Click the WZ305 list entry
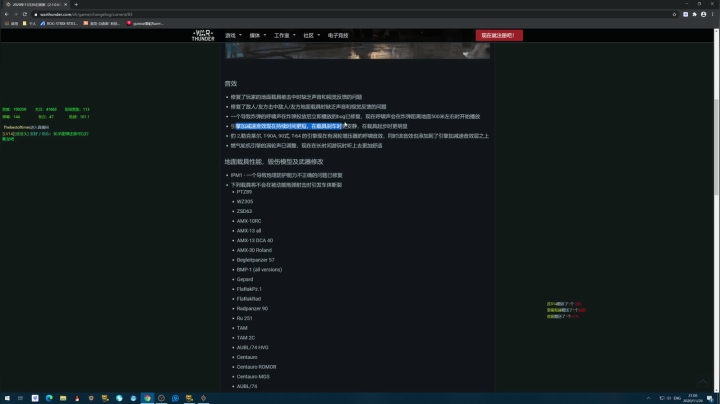Screen dimensions: 720x404 tap(245, 202)
